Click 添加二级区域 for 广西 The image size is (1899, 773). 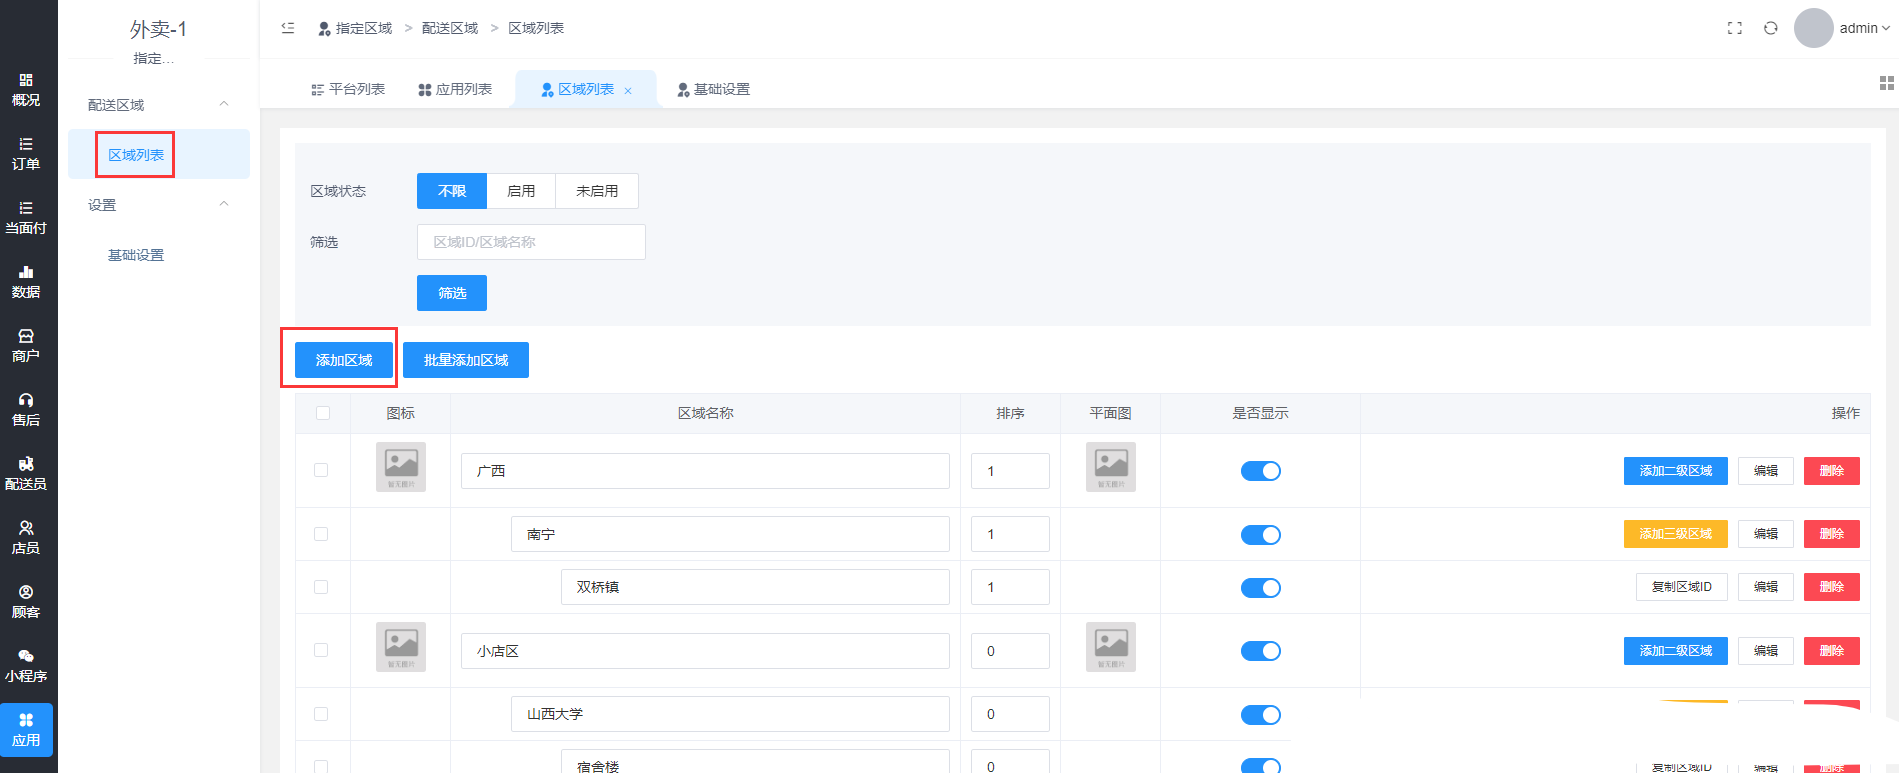(1676, 471)
